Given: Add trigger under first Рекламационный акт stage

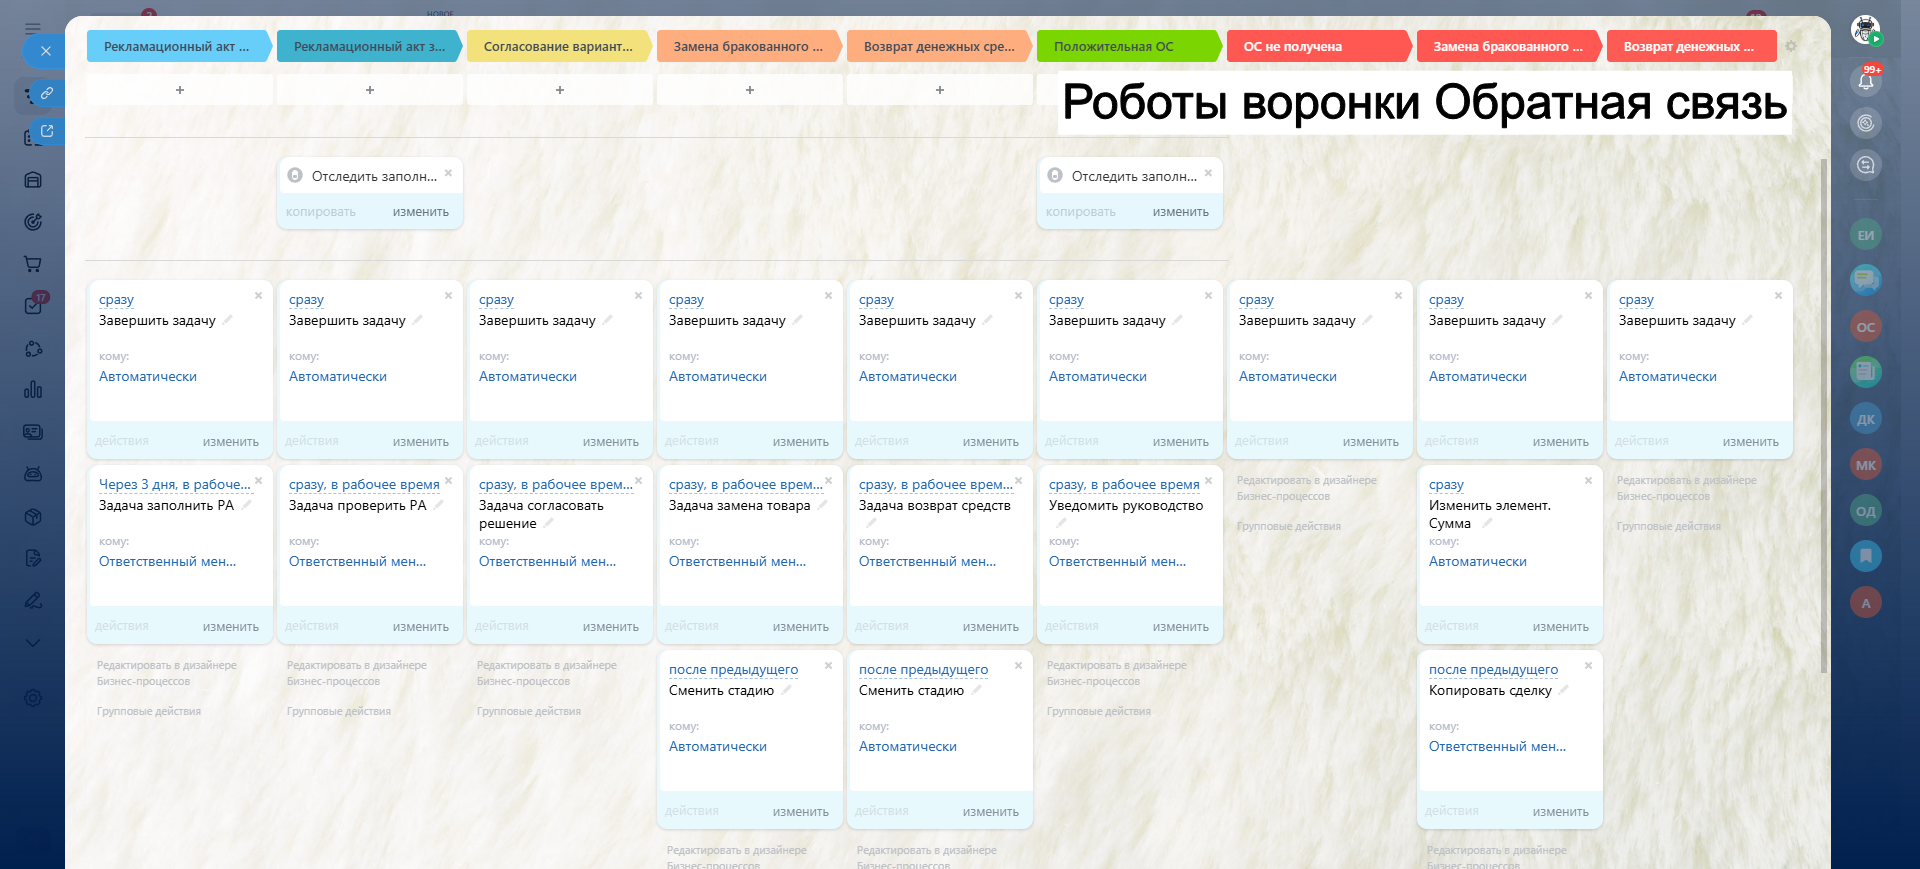Looking at the screenshot, I should (x=180, y=90).
